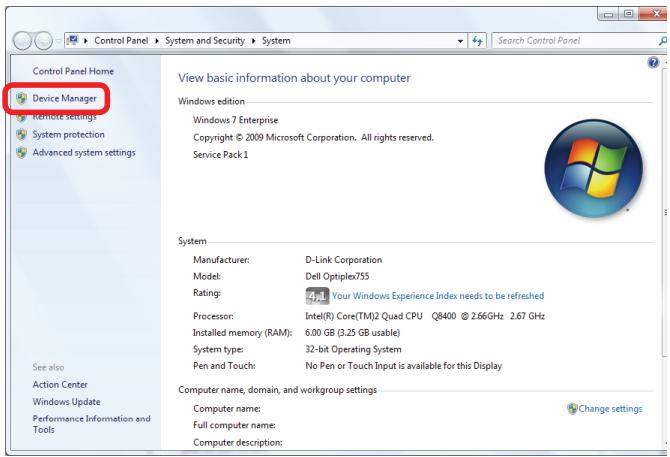Open System protection settings
Screen dimensions: 670x457
tap(68, 135)
